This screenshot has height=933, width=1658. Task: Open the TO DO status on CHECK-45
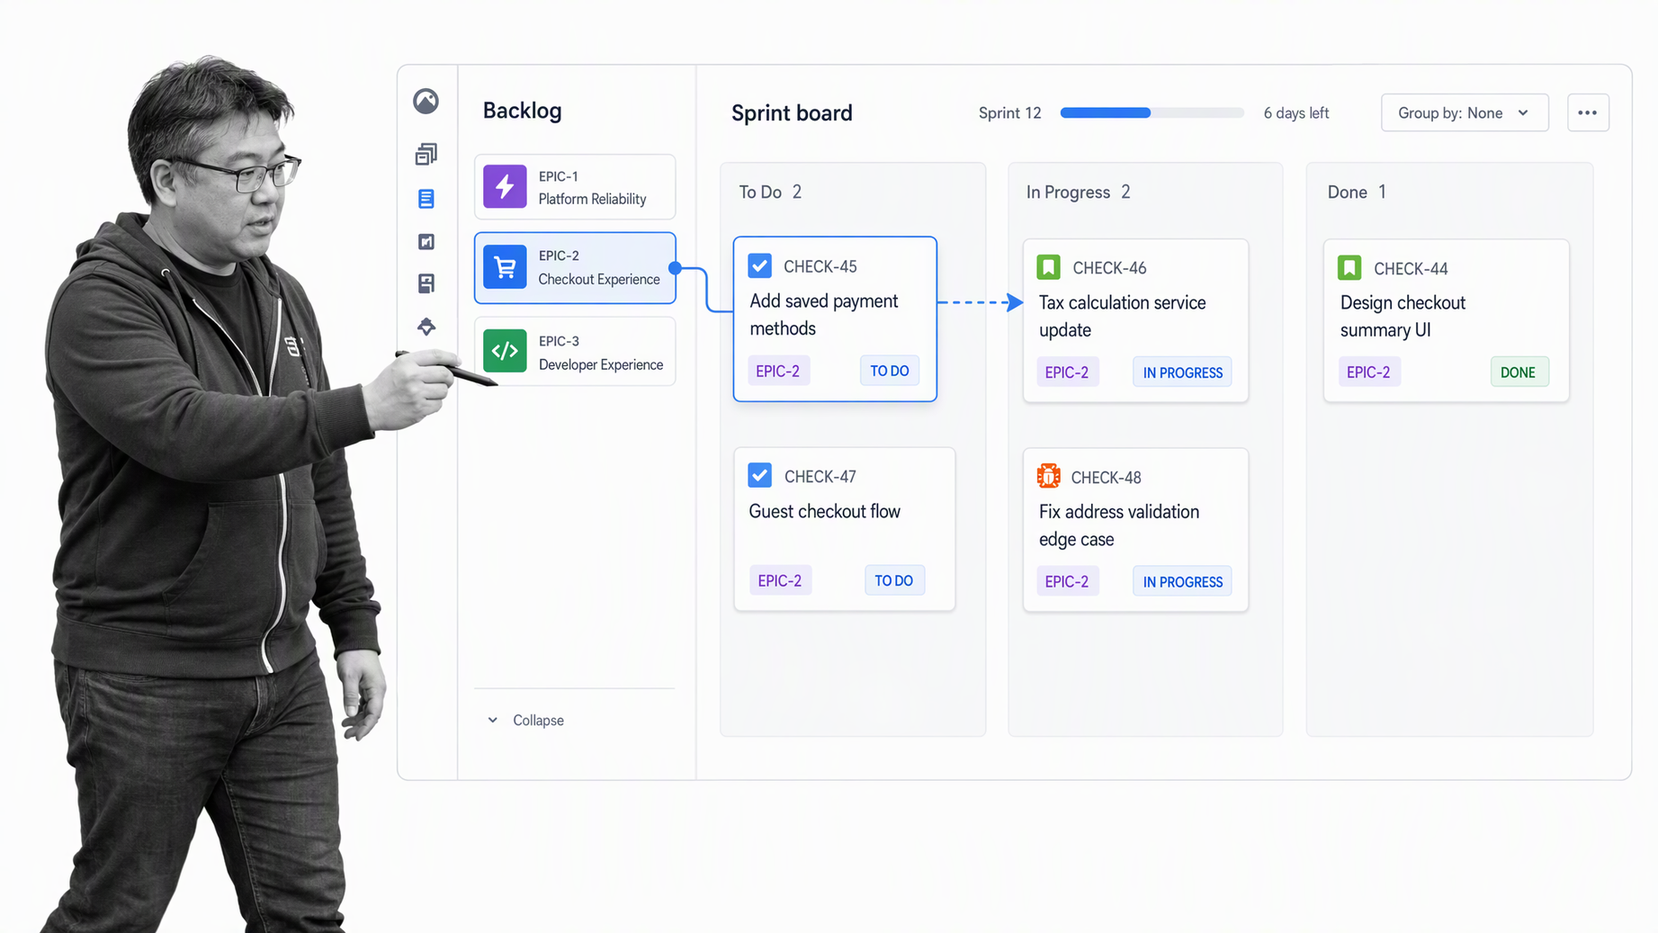click(889, 371)
